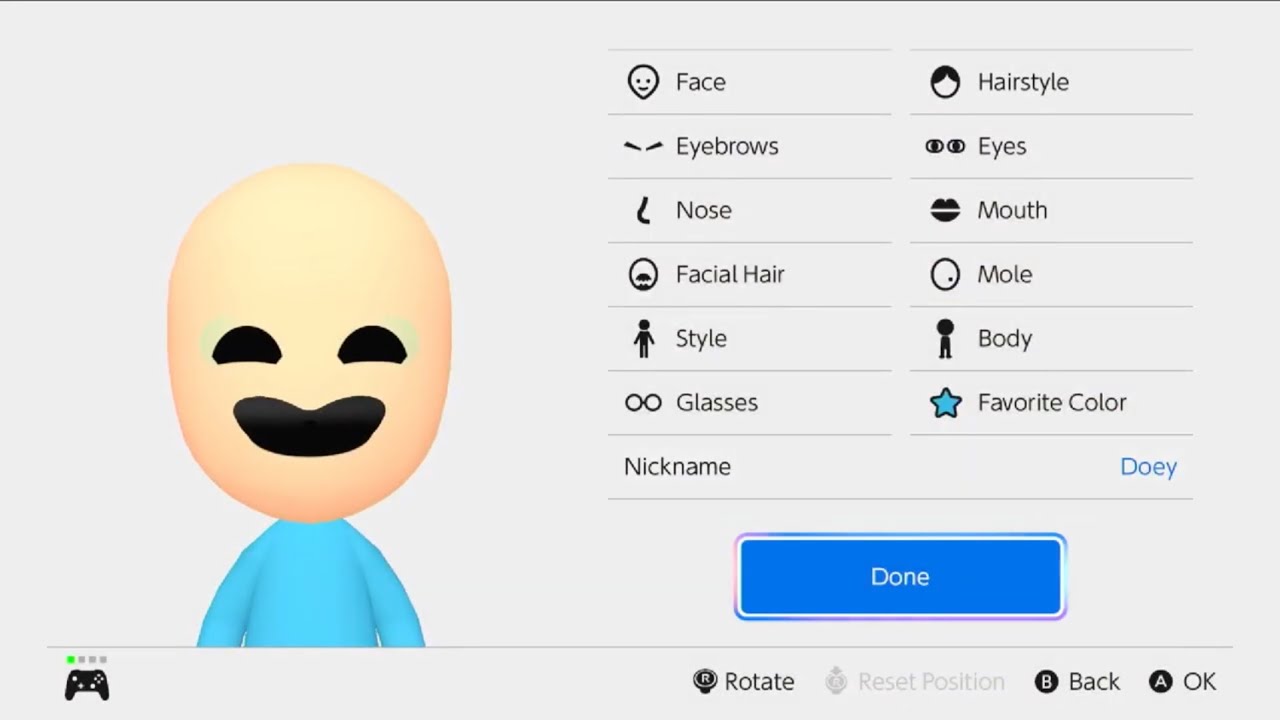Screen dimensions: 1280x720
Task: Open the Glasses option label
Action: [716, 402]
